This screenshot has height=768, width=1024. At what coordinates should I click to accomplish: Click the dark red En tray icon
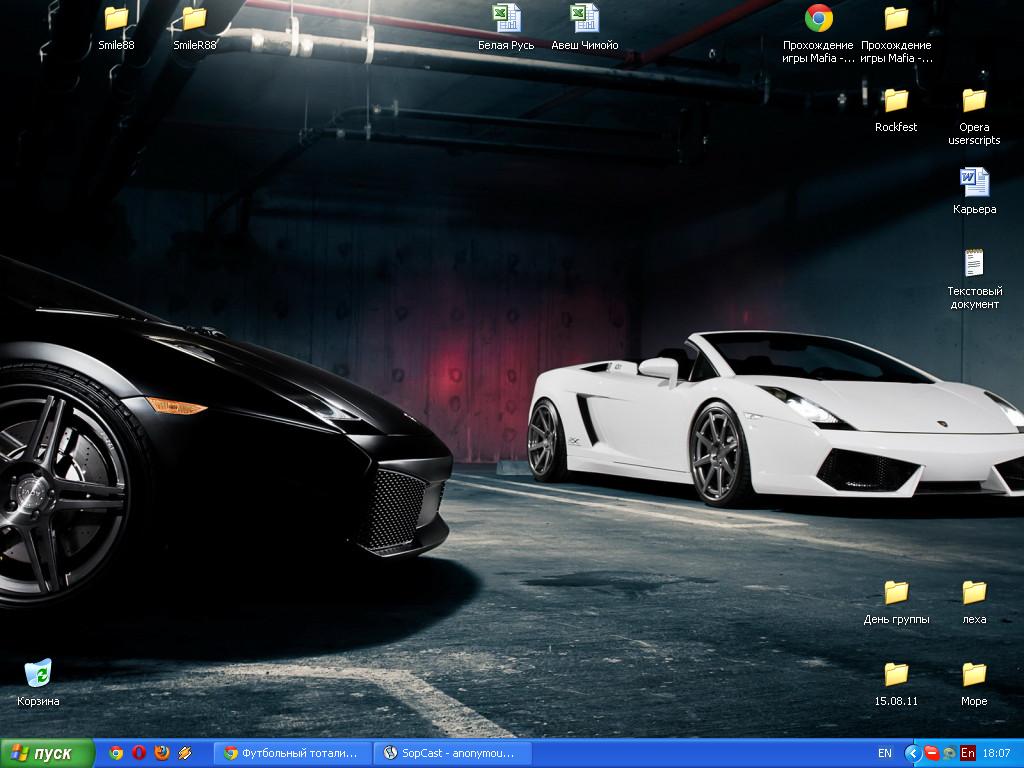point(968,753)
